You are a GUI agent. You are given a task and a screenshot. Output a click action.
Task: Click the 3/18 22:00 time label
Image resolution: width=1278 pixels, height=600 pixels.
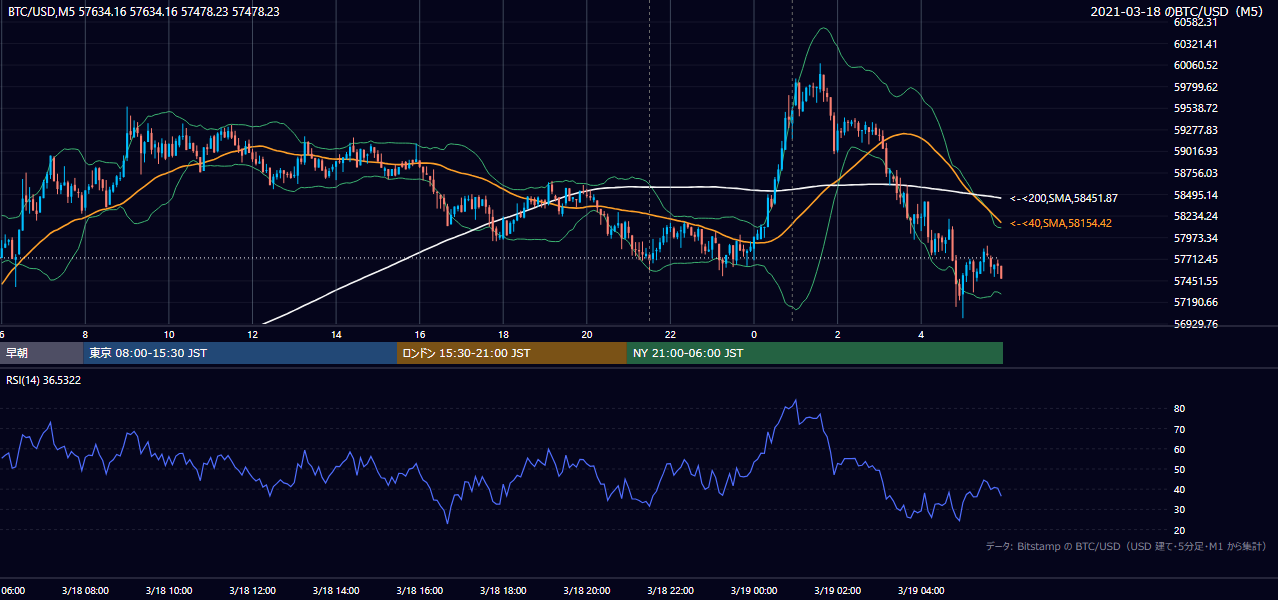click(x=670, y=591)
